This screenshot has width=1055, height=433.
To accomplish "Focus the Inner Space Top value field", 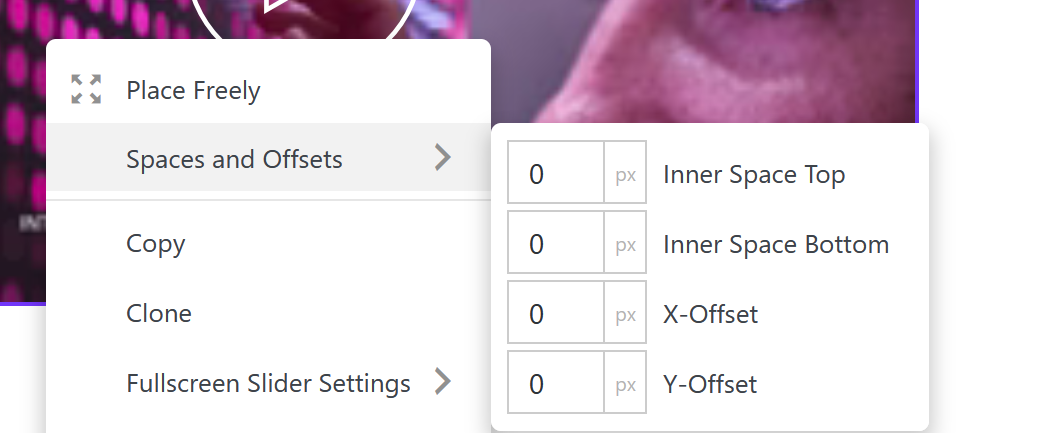I will point(556,175).
